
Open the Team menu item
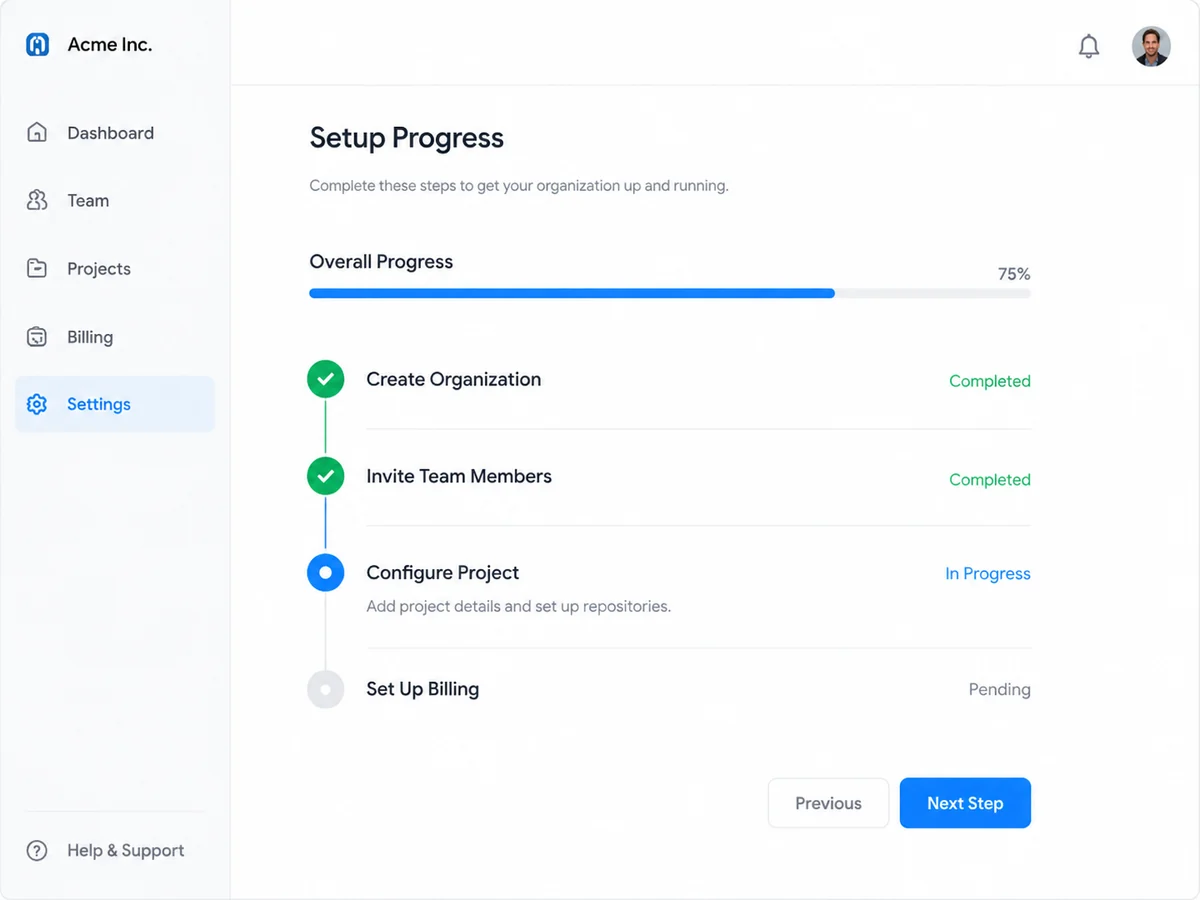[x=115, y=201]
